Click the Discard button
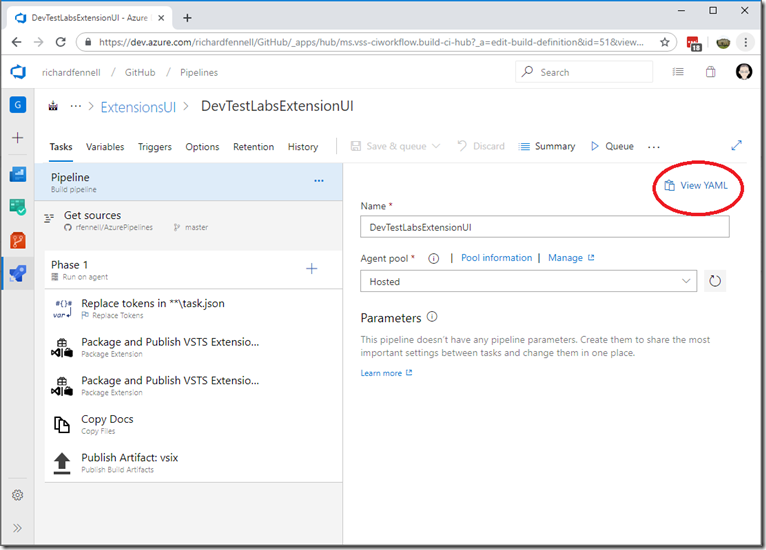The width and height of the screenshot is (766, 550). point(481,146)
